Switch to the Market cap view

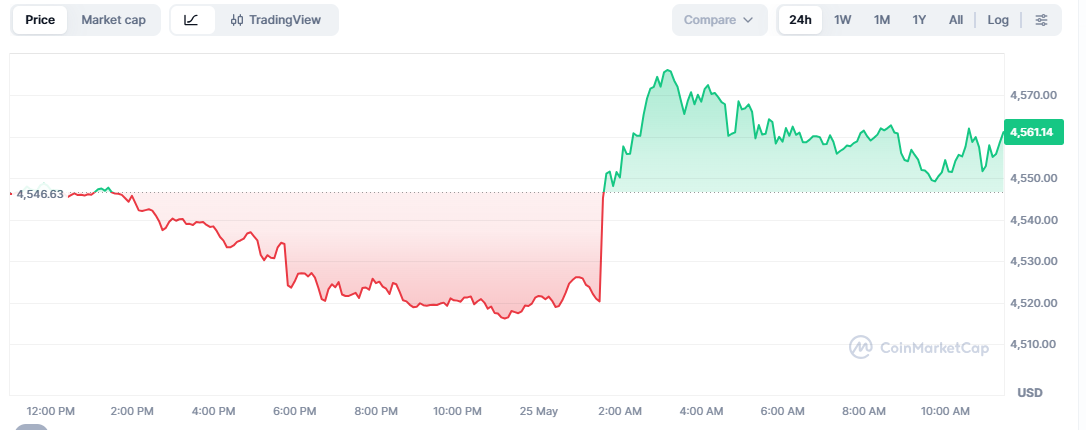click(114, 20)
